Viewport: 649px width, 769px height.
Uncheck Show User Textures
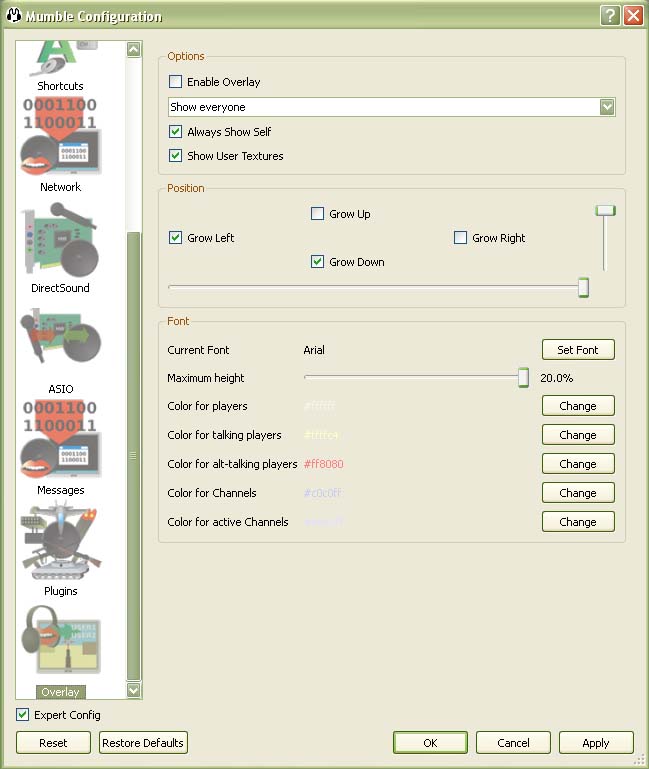pyautogui.click(x=175, y=155)
